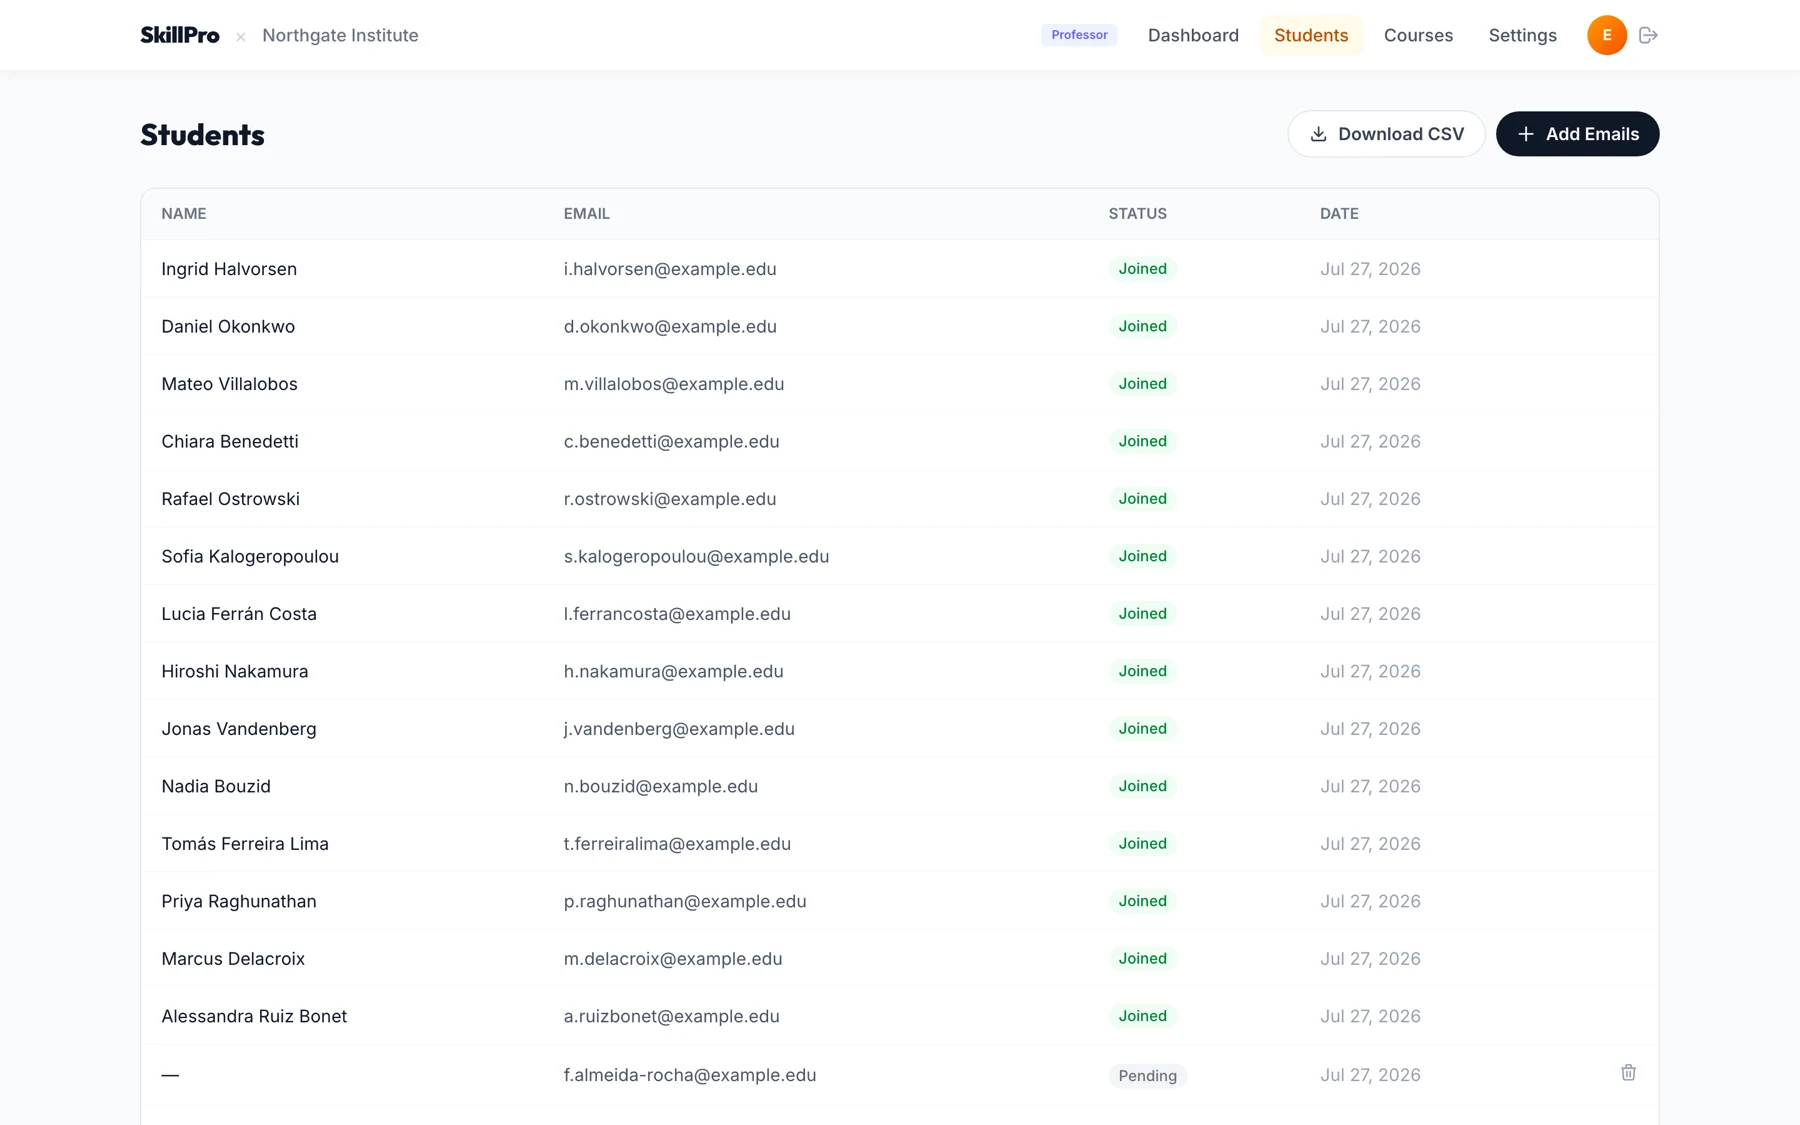Image resolution: width=1800 pixels, height=1125 pixels.
Task: Open the orange E user avatar
Action: (x=1607, y=35)
